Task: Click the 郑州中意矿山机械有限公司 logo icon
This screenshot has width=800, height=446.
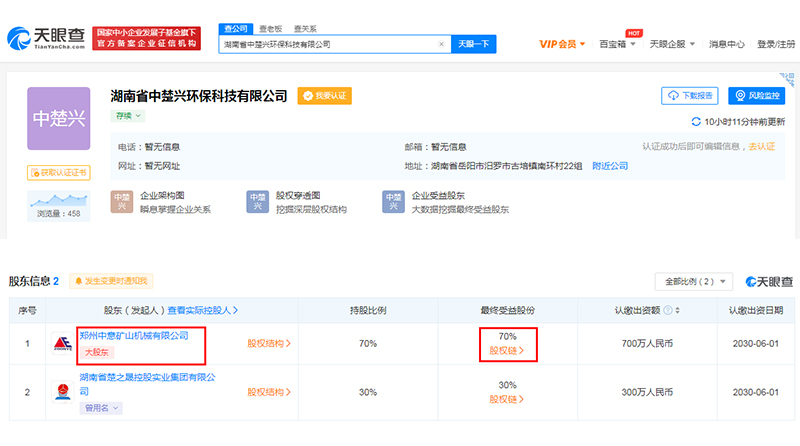Action: point(62,343)
